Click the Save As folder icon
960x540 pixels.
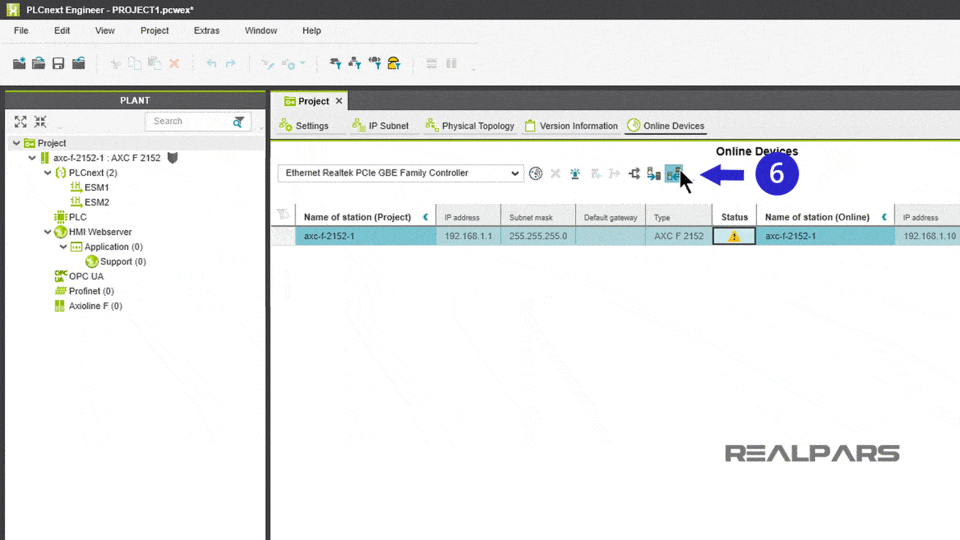point(78,63)
